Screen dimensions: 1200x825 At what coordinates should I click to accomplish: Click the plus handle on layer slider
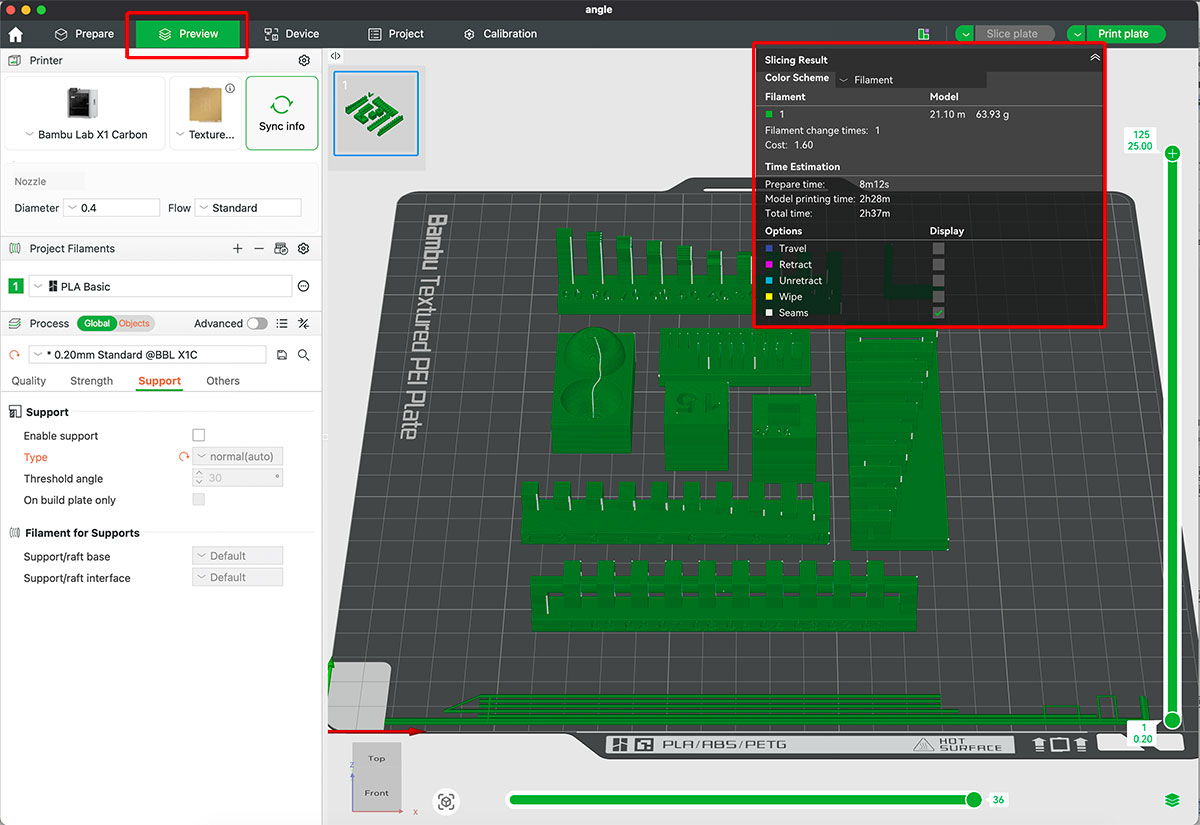click(x=1172, y=154)
